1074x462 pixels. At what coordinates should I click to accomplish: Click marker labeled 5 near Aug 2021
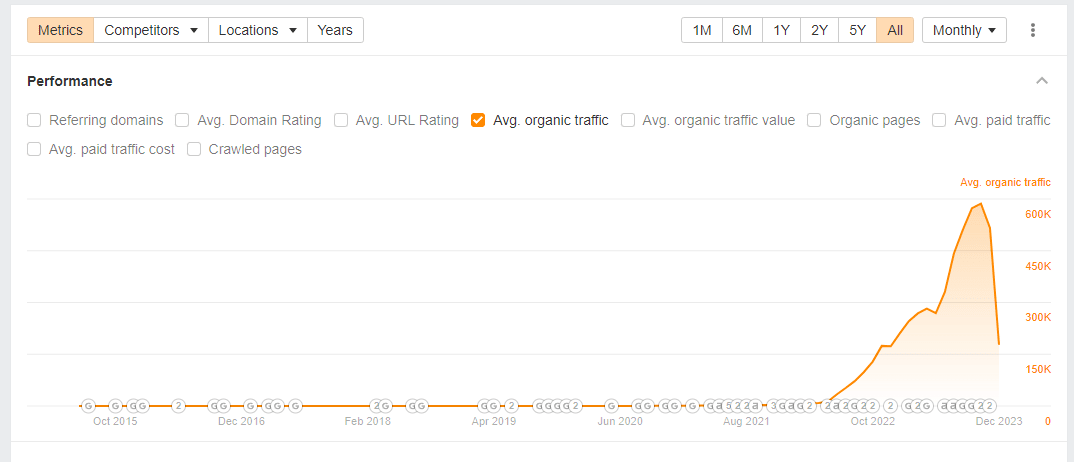click(729, 406)
